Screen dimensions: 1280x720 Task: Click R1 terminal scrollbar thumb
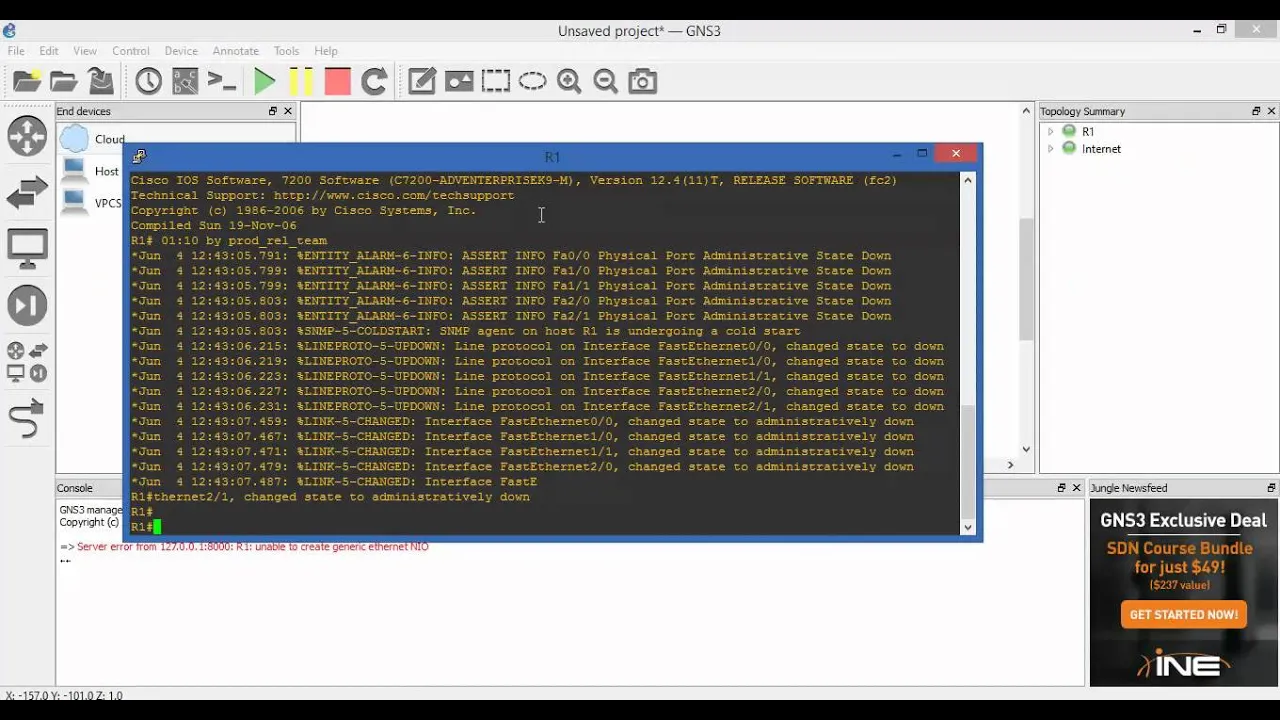967,460
